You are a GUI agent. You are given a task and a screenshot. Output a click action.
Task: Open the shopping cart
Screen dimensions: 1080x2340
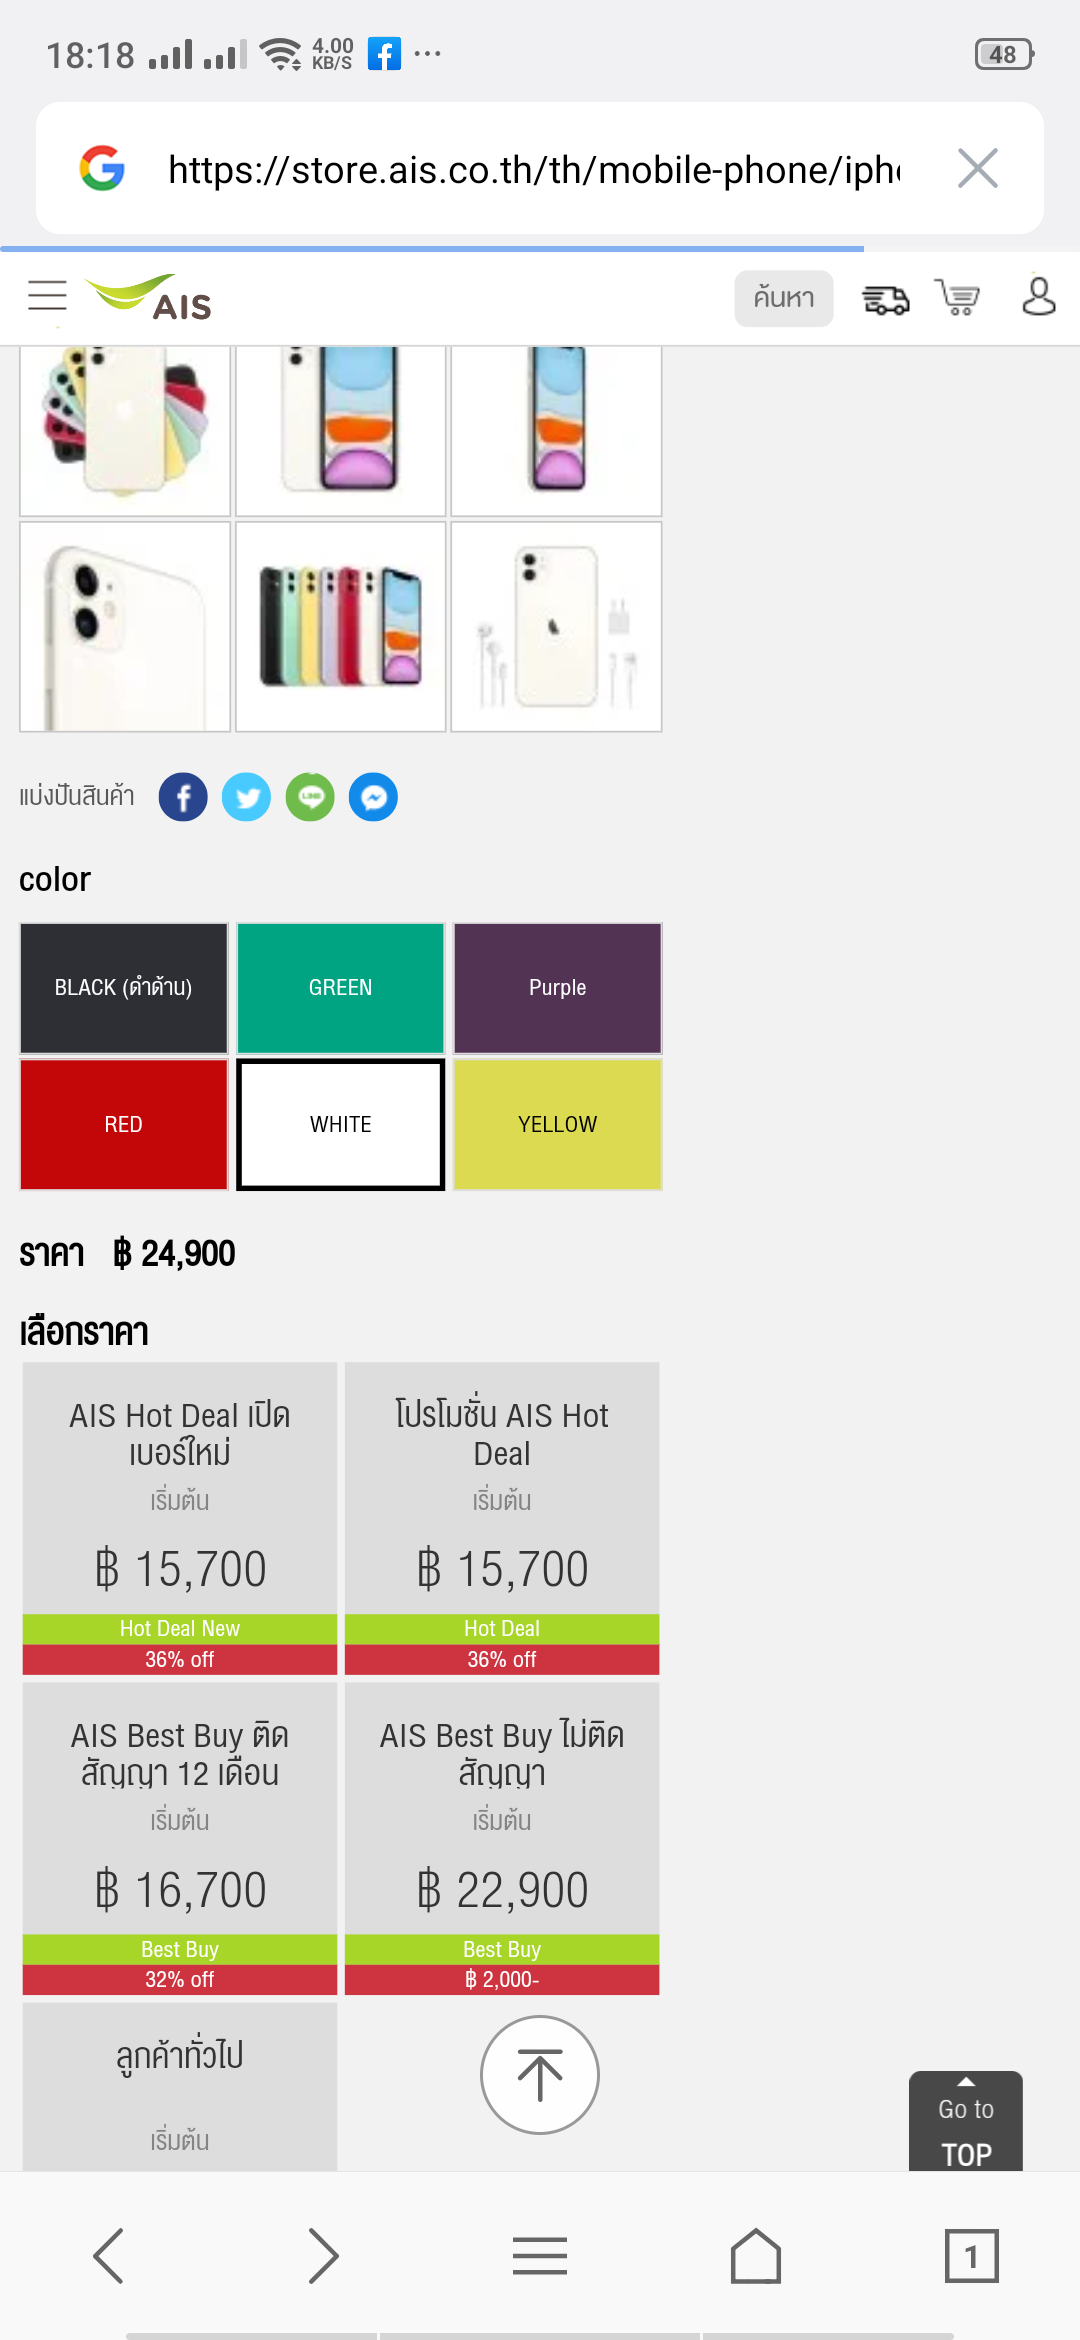957,298
